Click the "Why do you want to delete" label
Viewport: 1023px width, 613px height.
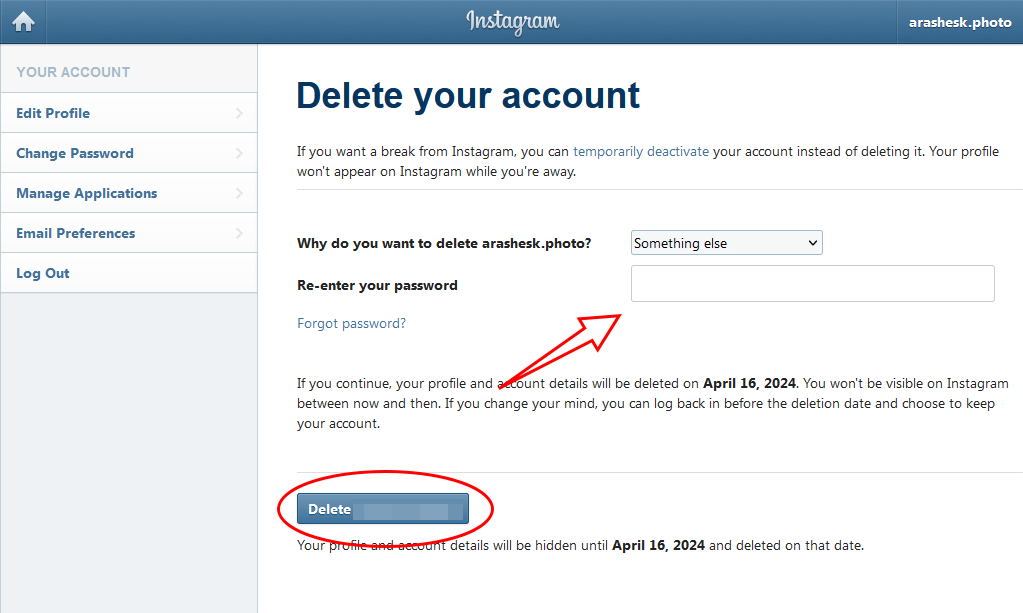tap(444, 243)
